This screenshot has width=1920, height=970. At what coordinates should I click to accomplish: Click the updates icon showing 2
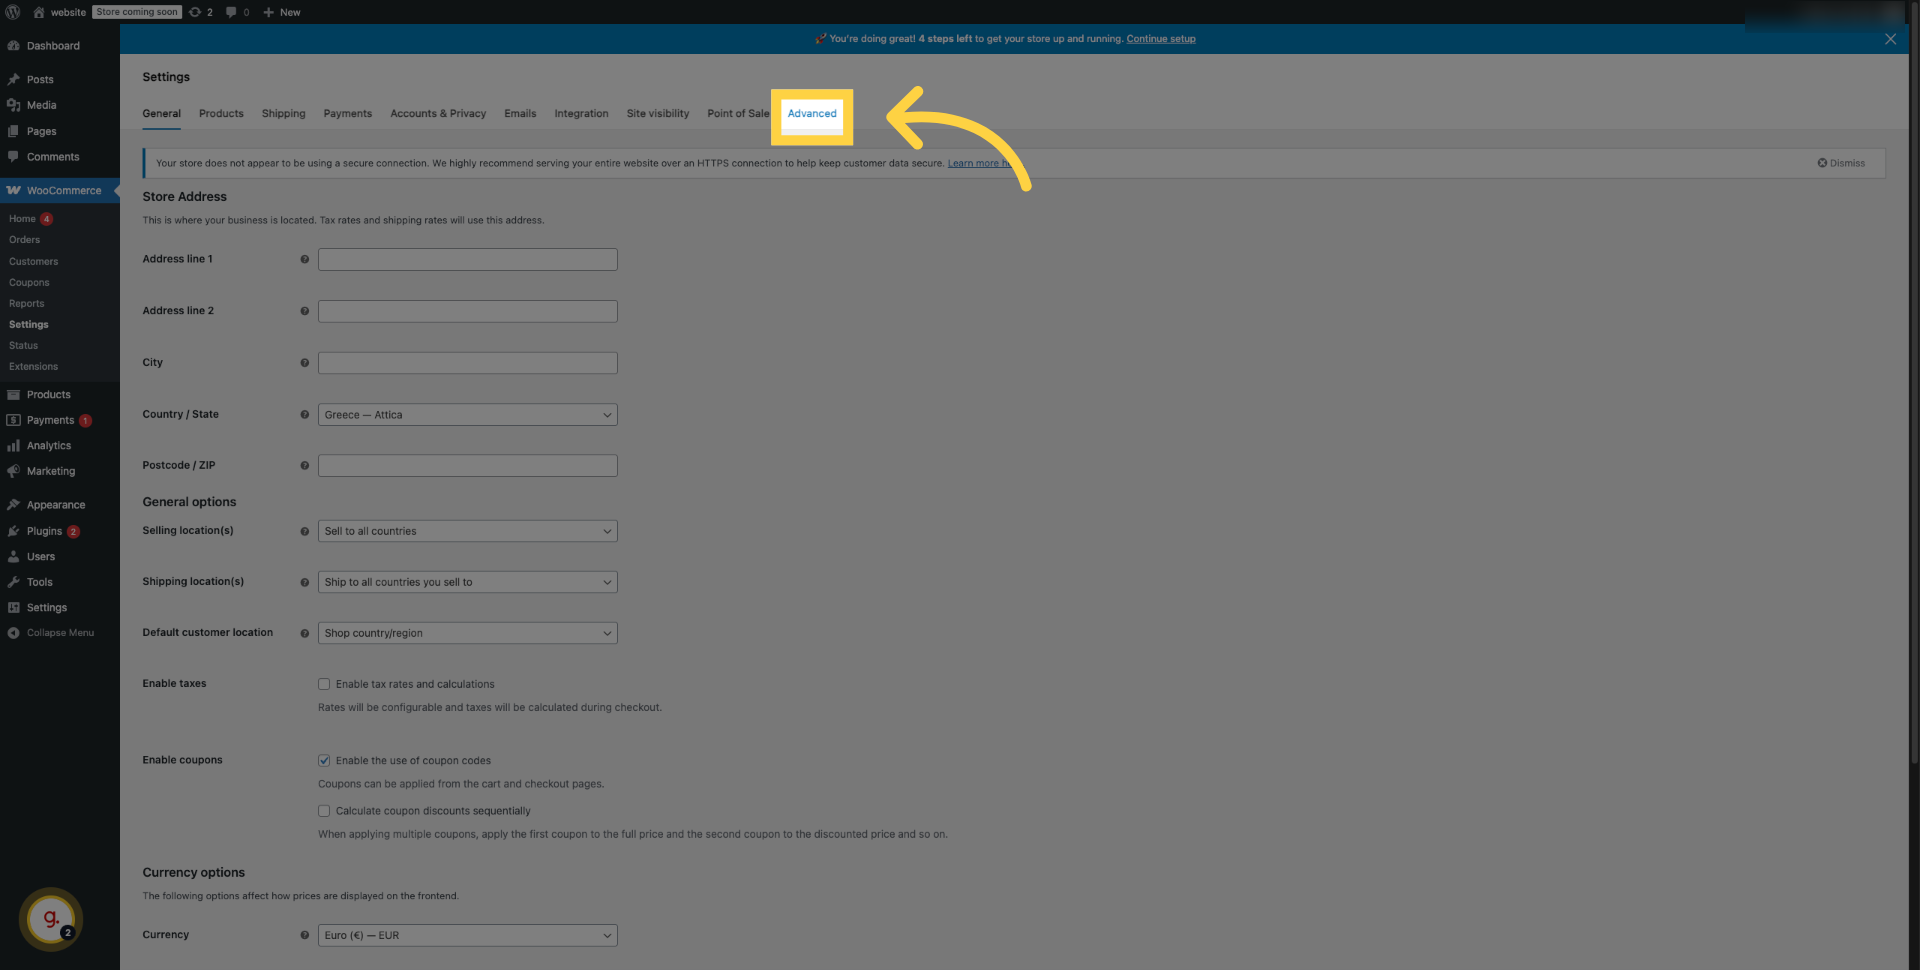pos(195,12)
